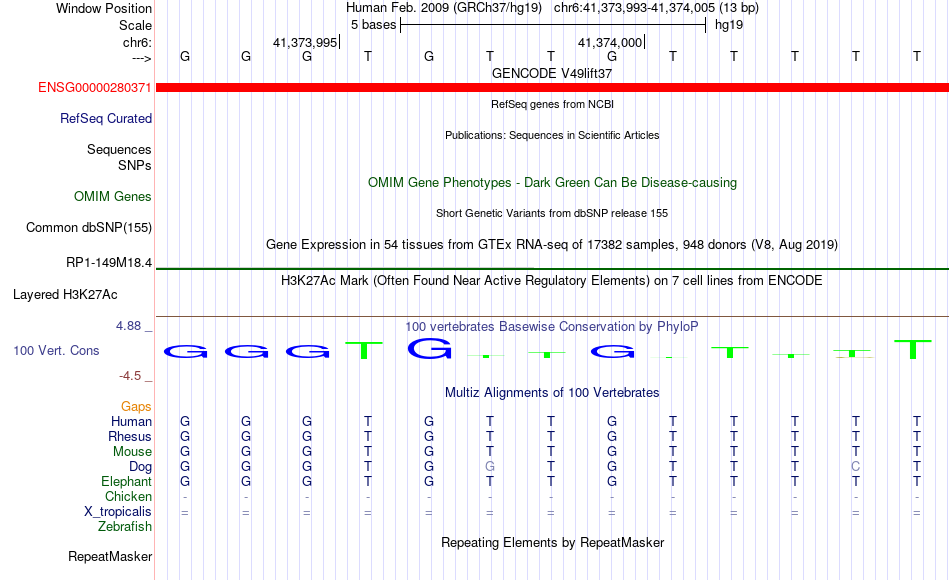Screen dimensions: 950x580
Task: Click the 41,373,995 ruler position marker
Action: [305, 42]
